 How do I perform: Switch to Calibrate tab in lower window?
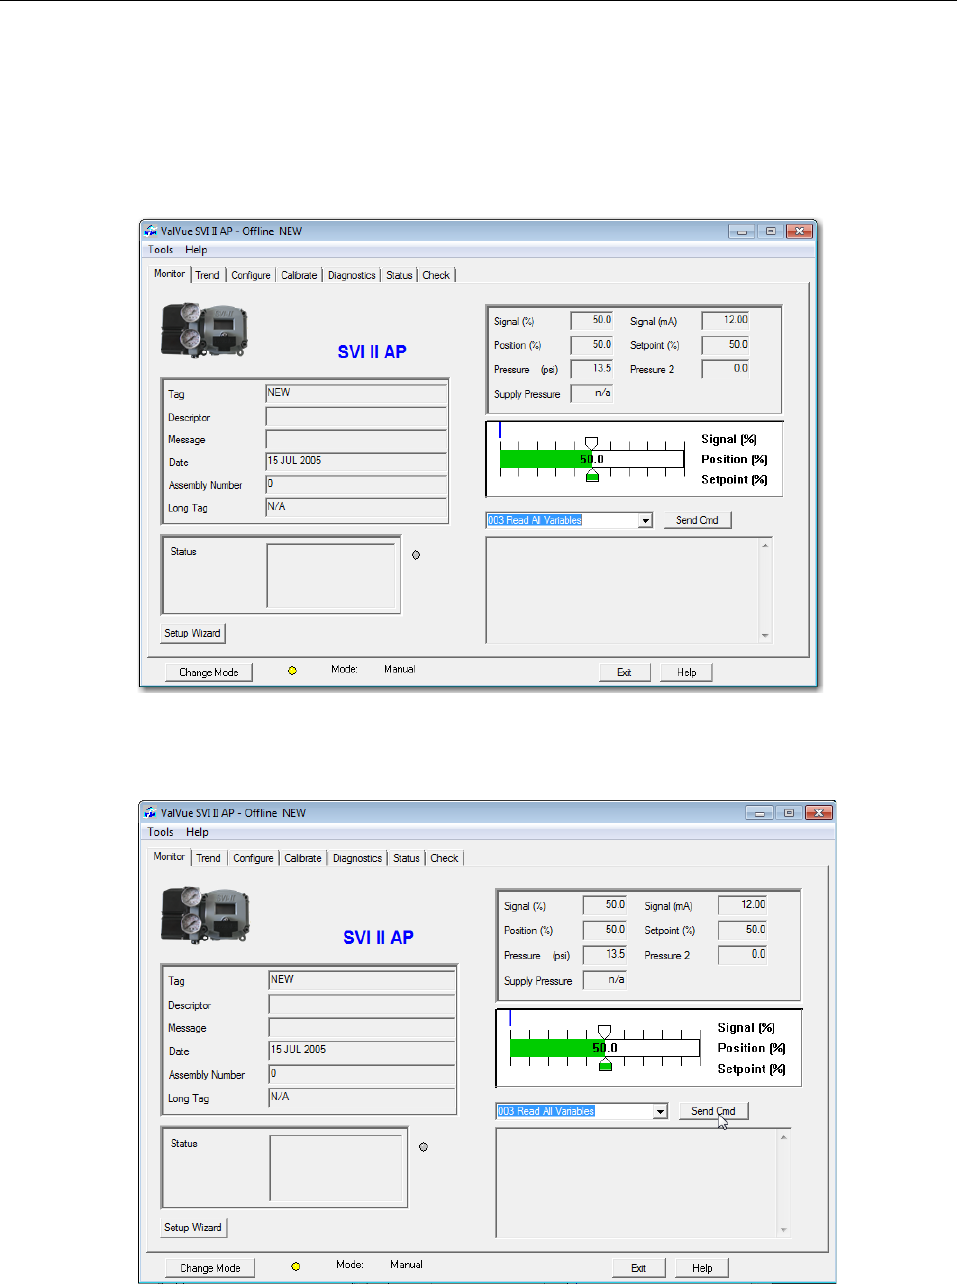303,858
